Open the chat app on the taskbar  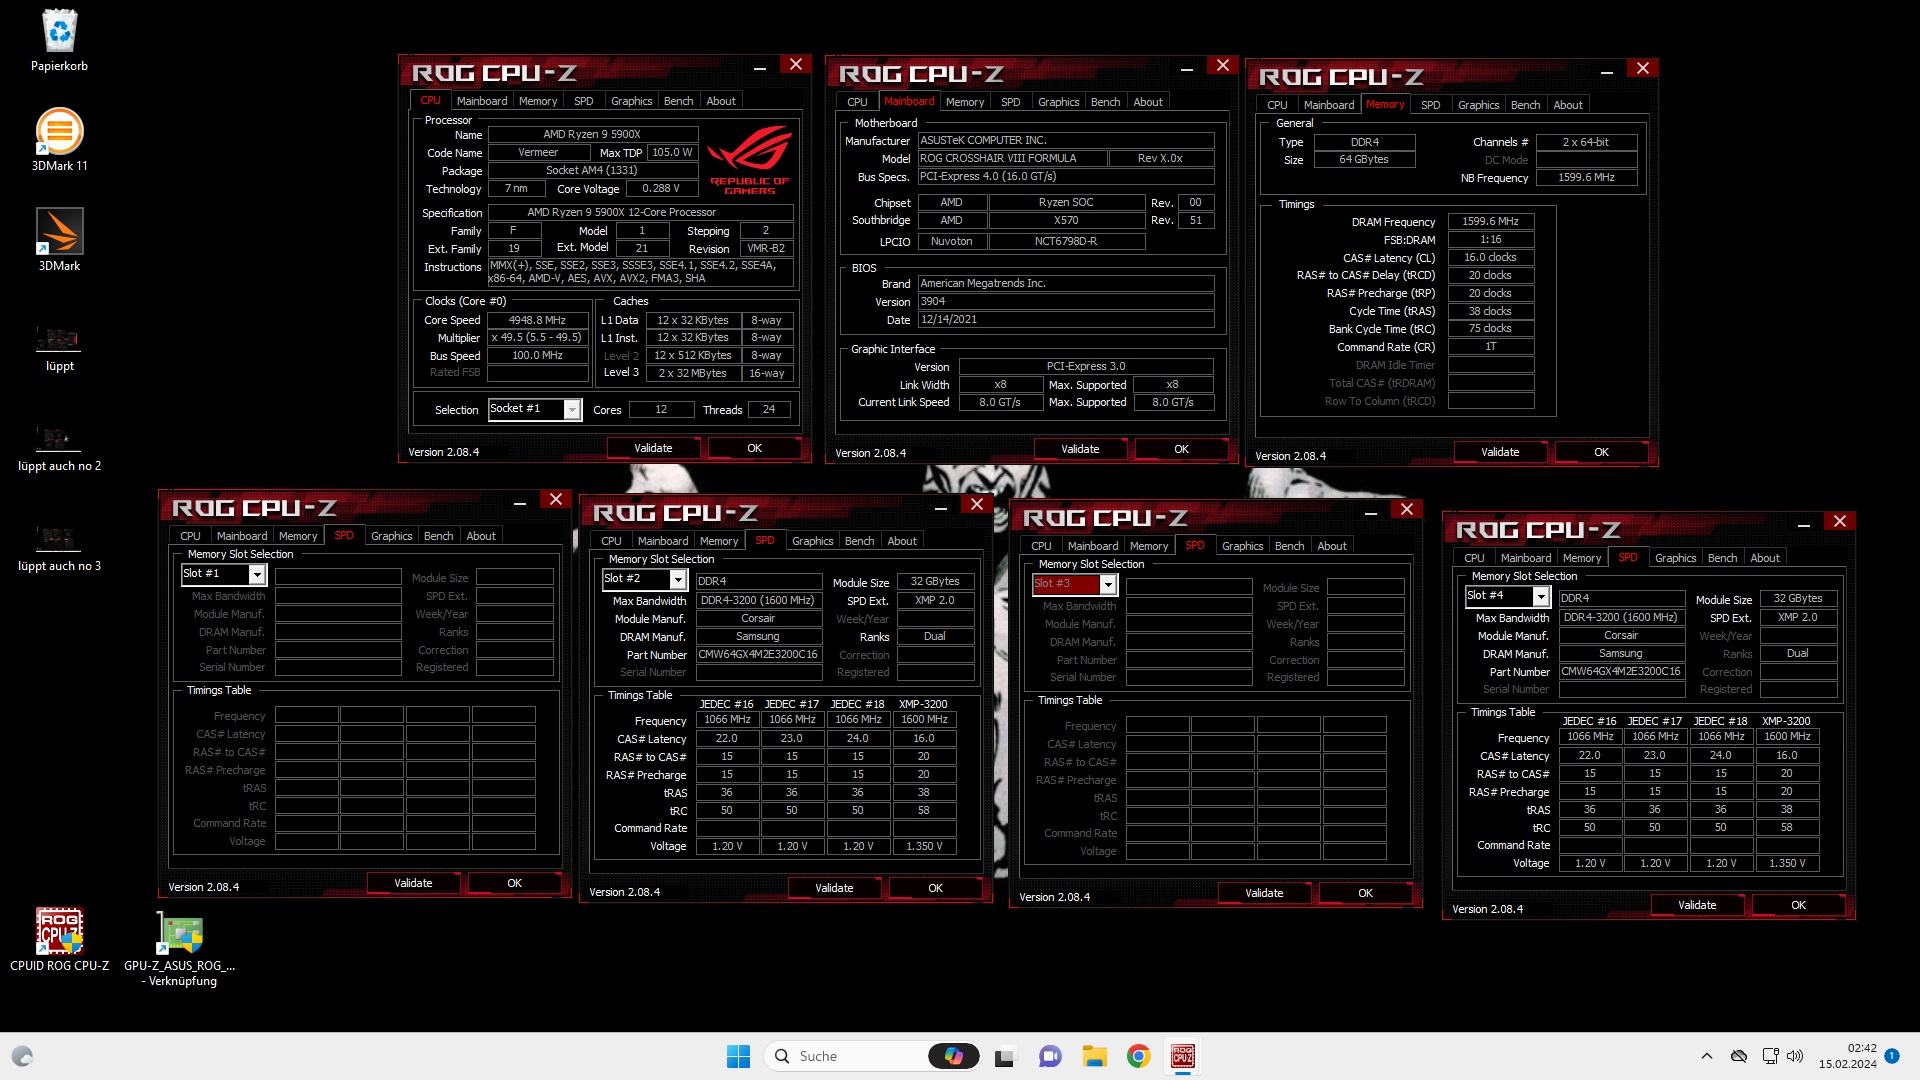click(1050, 1056)
